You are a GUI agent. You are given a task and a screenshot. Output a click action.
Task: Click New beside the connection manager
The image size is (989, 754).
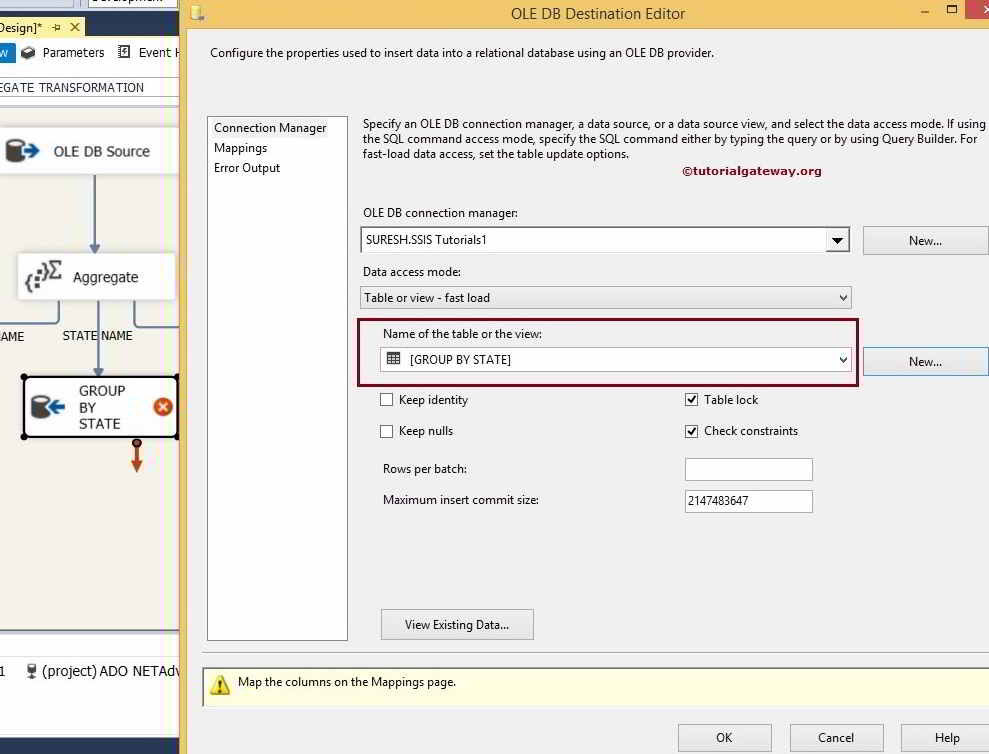(x=925, y=240)
